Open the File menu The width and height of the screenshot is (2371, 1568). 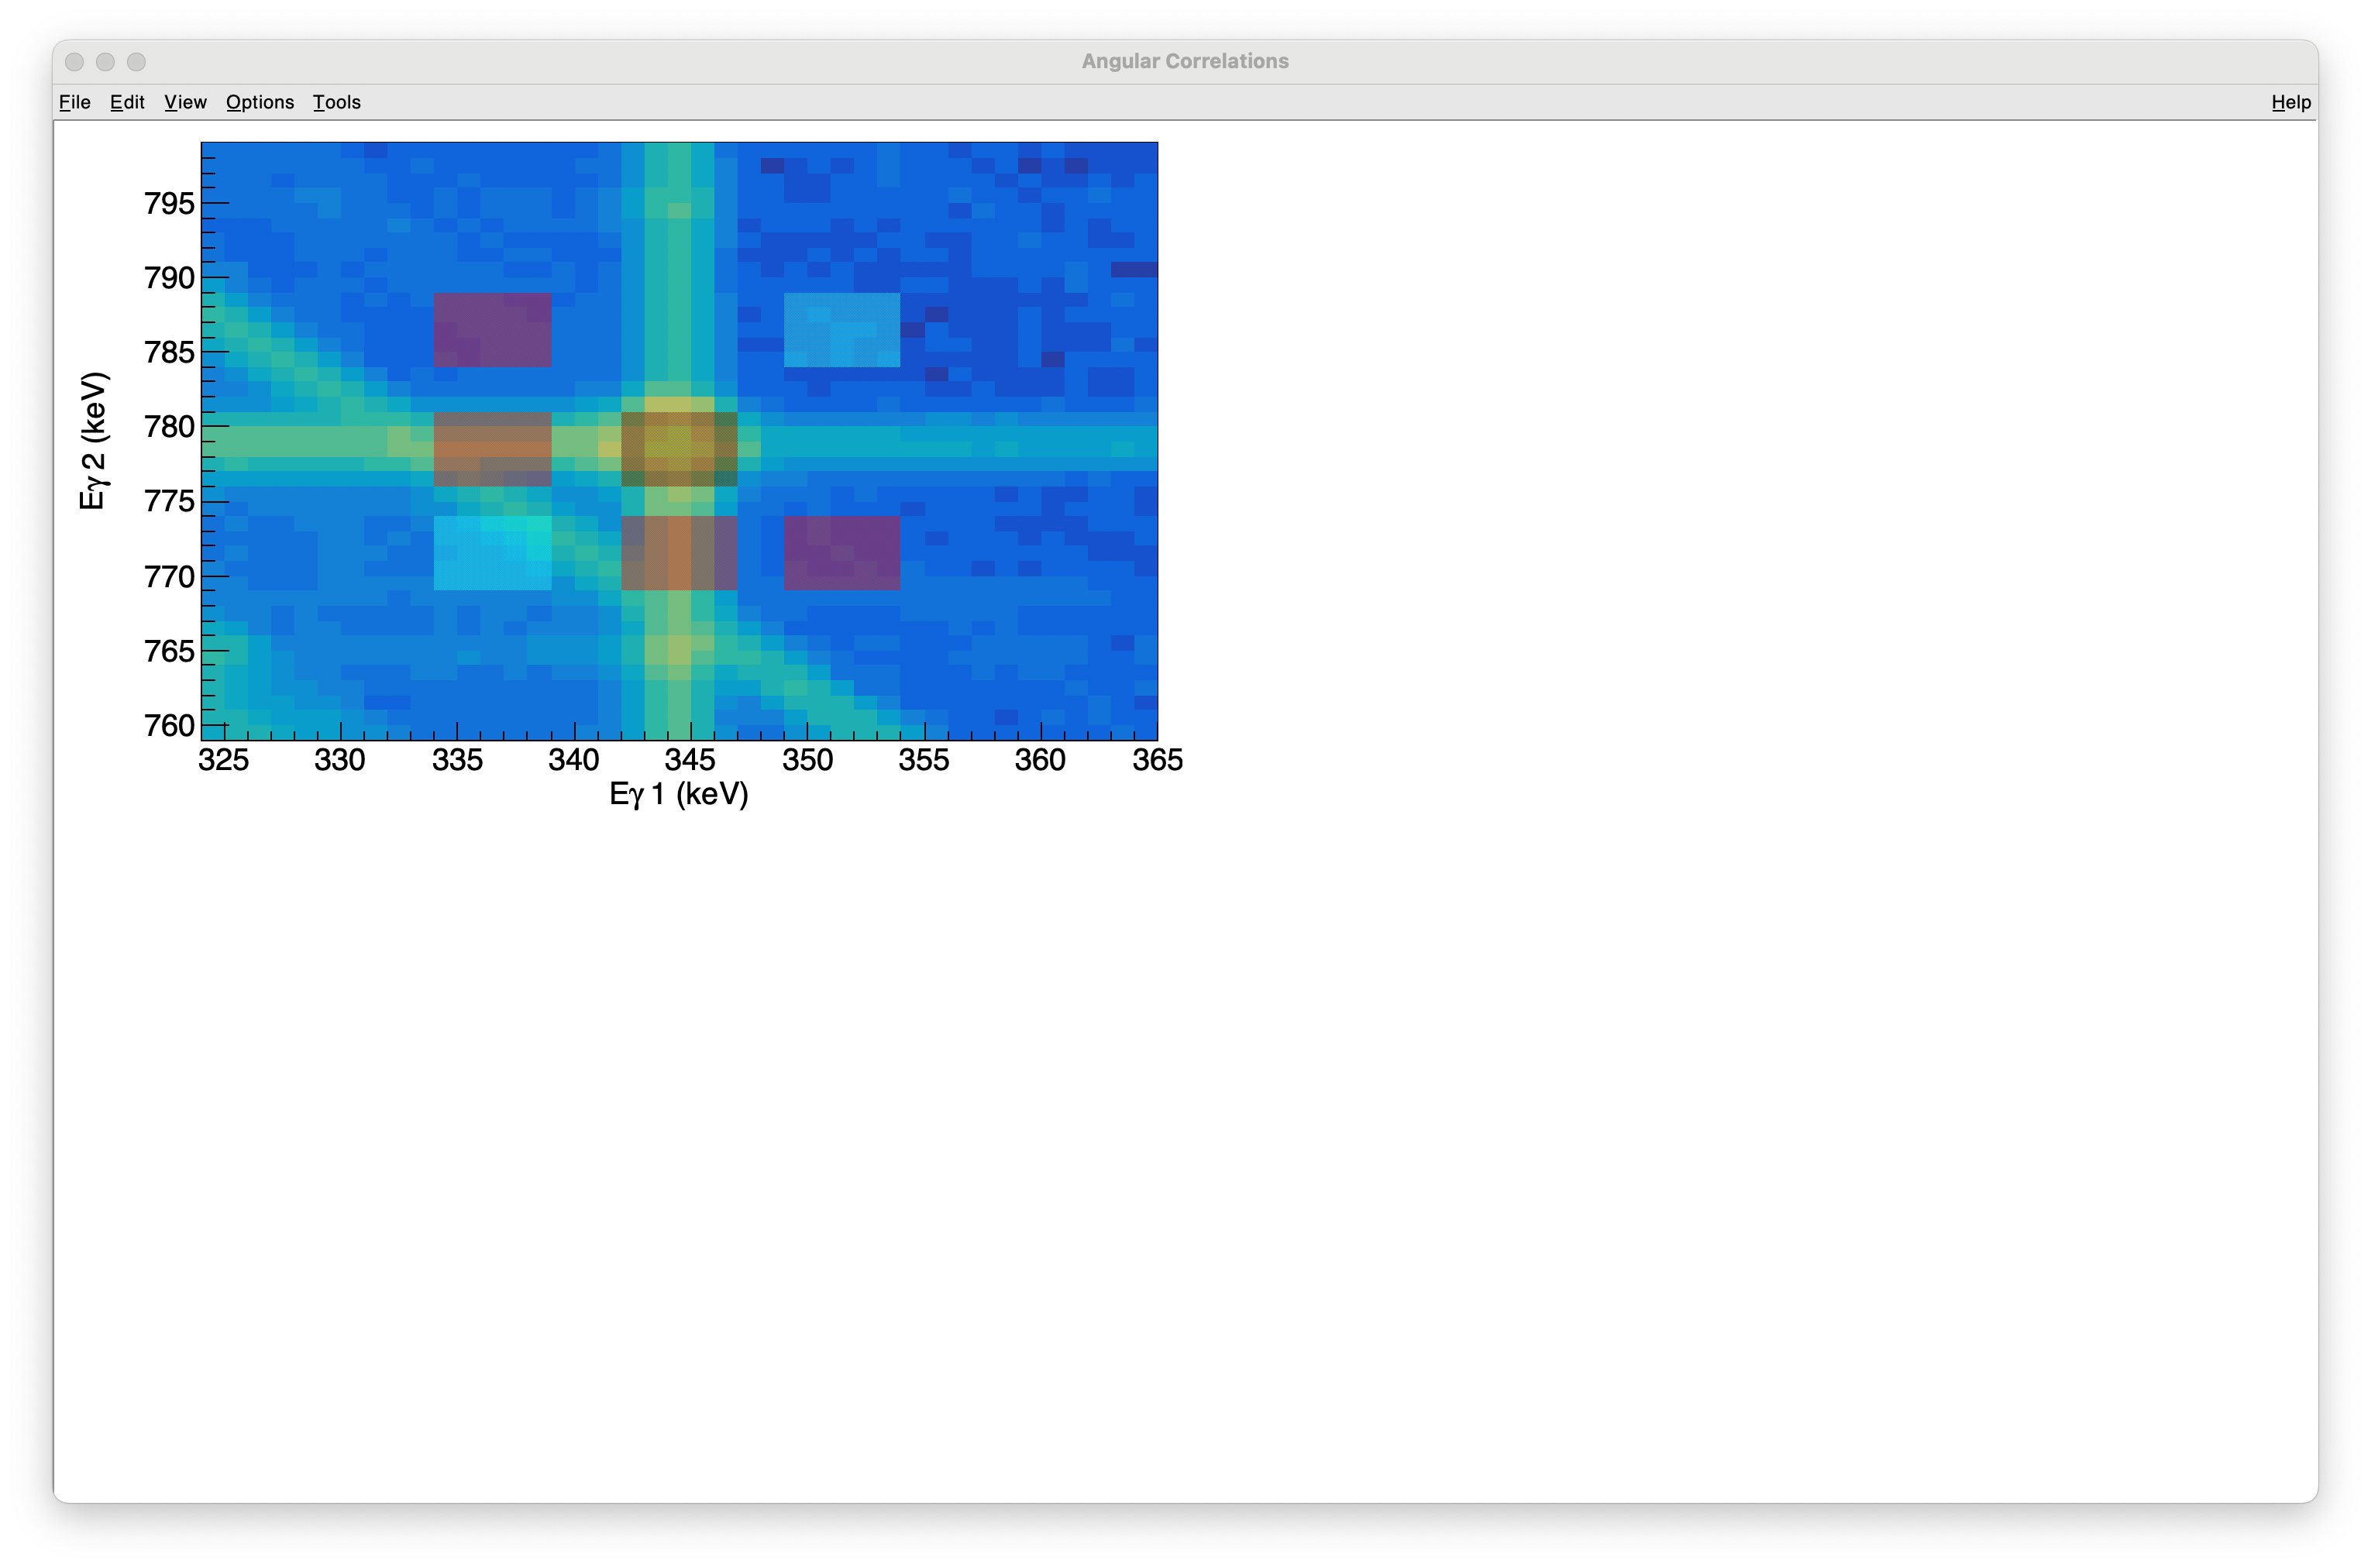(x=75, y=102)
